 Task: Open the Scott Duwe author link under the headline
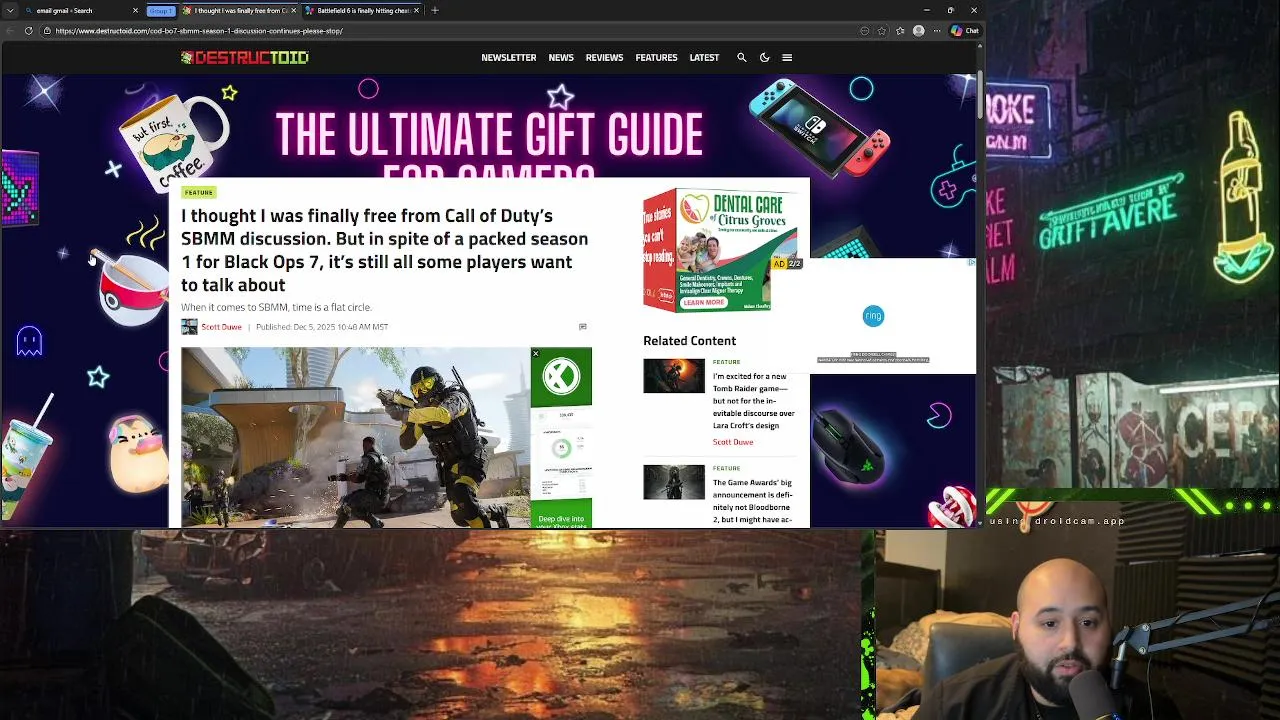[x=221, y=327]
